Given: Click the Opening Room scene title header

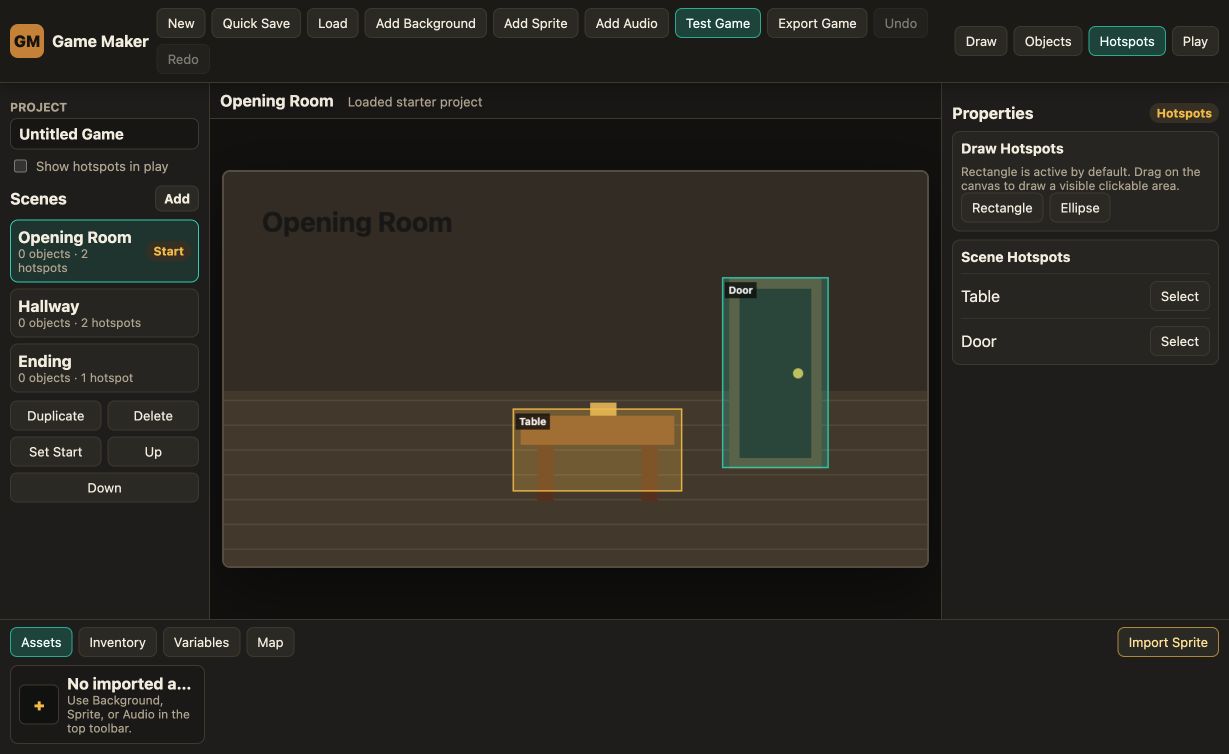Looking at the screenshot, I should pyautogui.click(x=277, y=101).
